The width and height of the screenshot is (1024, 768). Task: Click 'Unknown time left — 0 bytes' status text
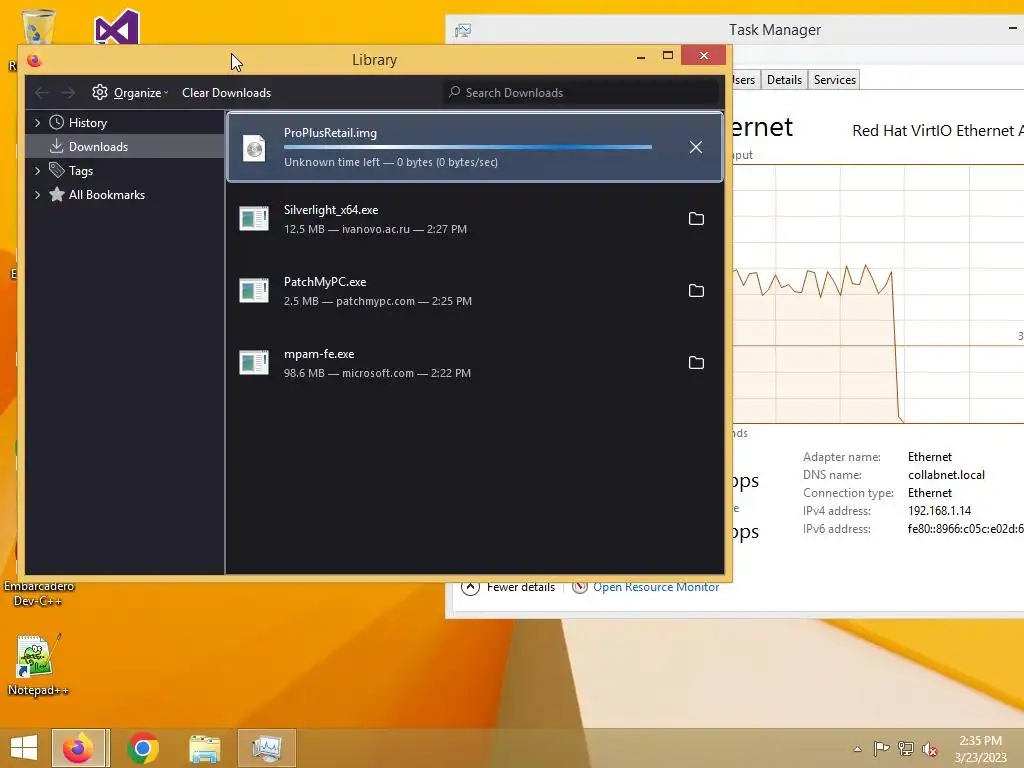click(391, 162)
